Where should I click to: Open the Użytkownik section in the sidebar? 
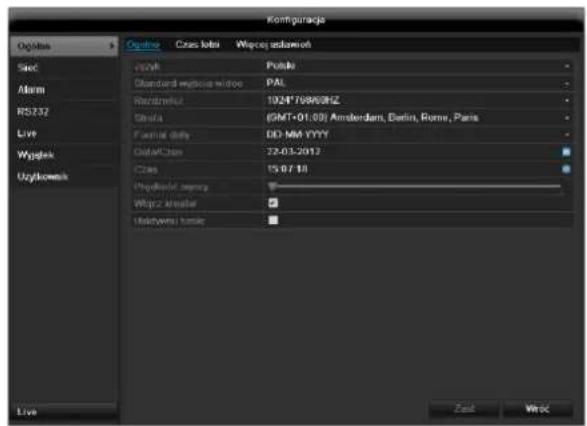click(x=64, y=177)
